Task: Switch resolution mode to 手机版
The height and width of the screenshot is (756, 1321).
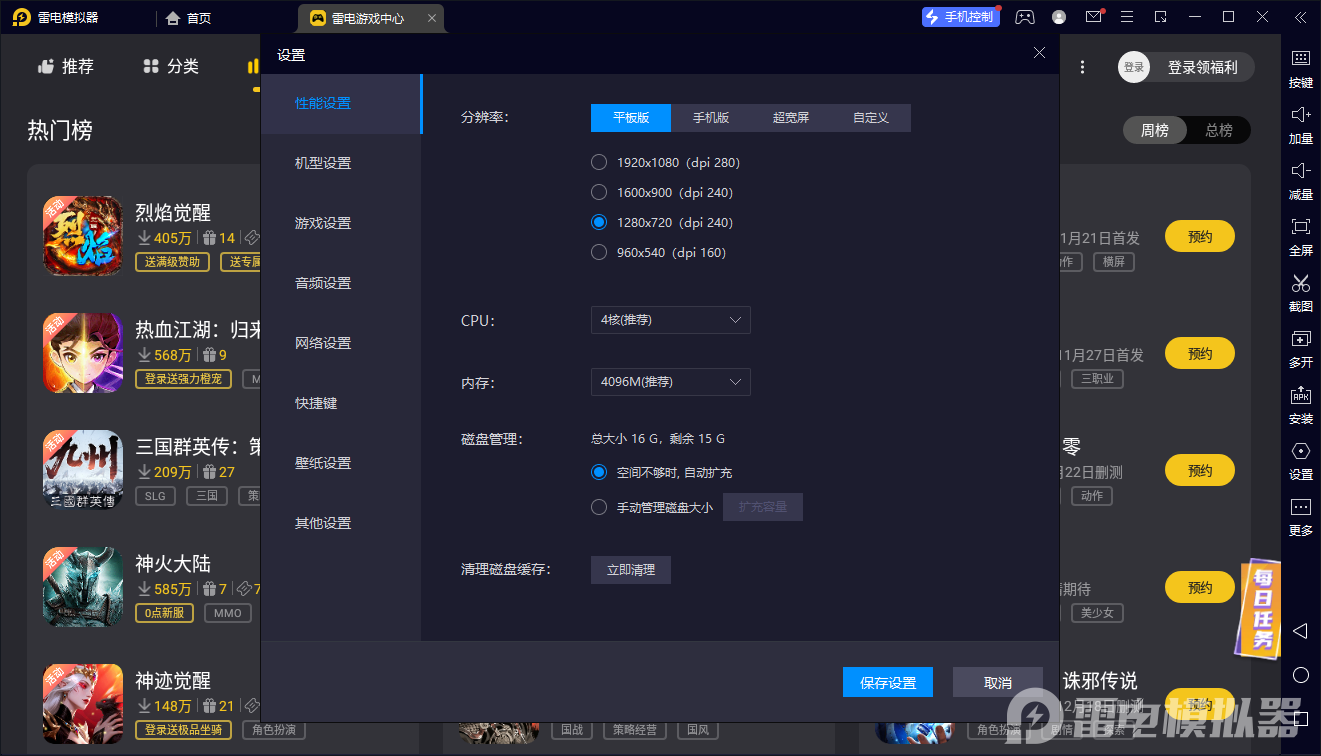Action: tap(710, 117)
